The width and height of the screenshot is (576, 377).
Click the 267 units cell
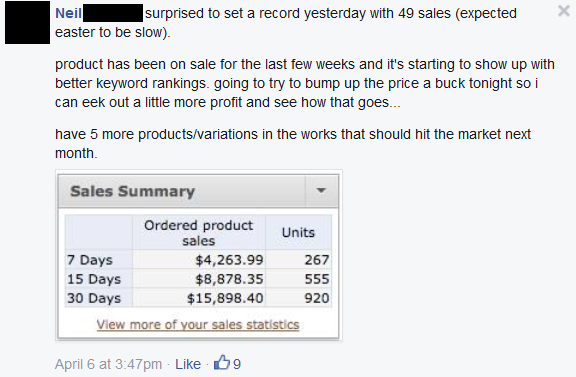(x=317, y=260)
